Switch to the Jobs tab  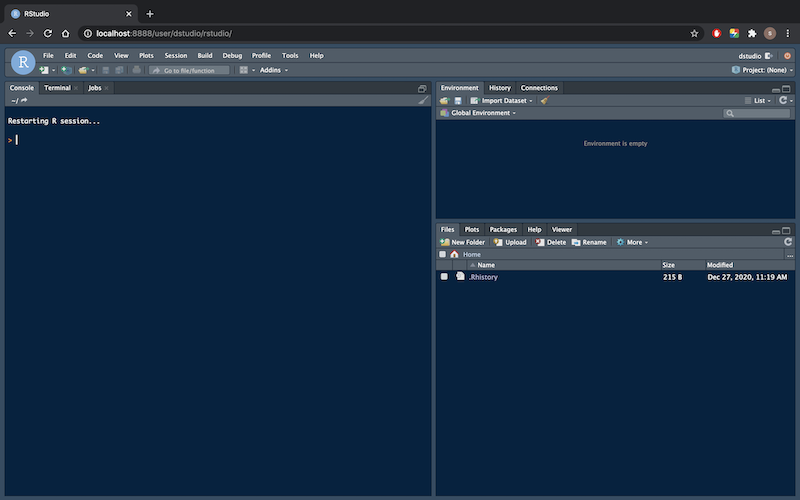(94, 88)
